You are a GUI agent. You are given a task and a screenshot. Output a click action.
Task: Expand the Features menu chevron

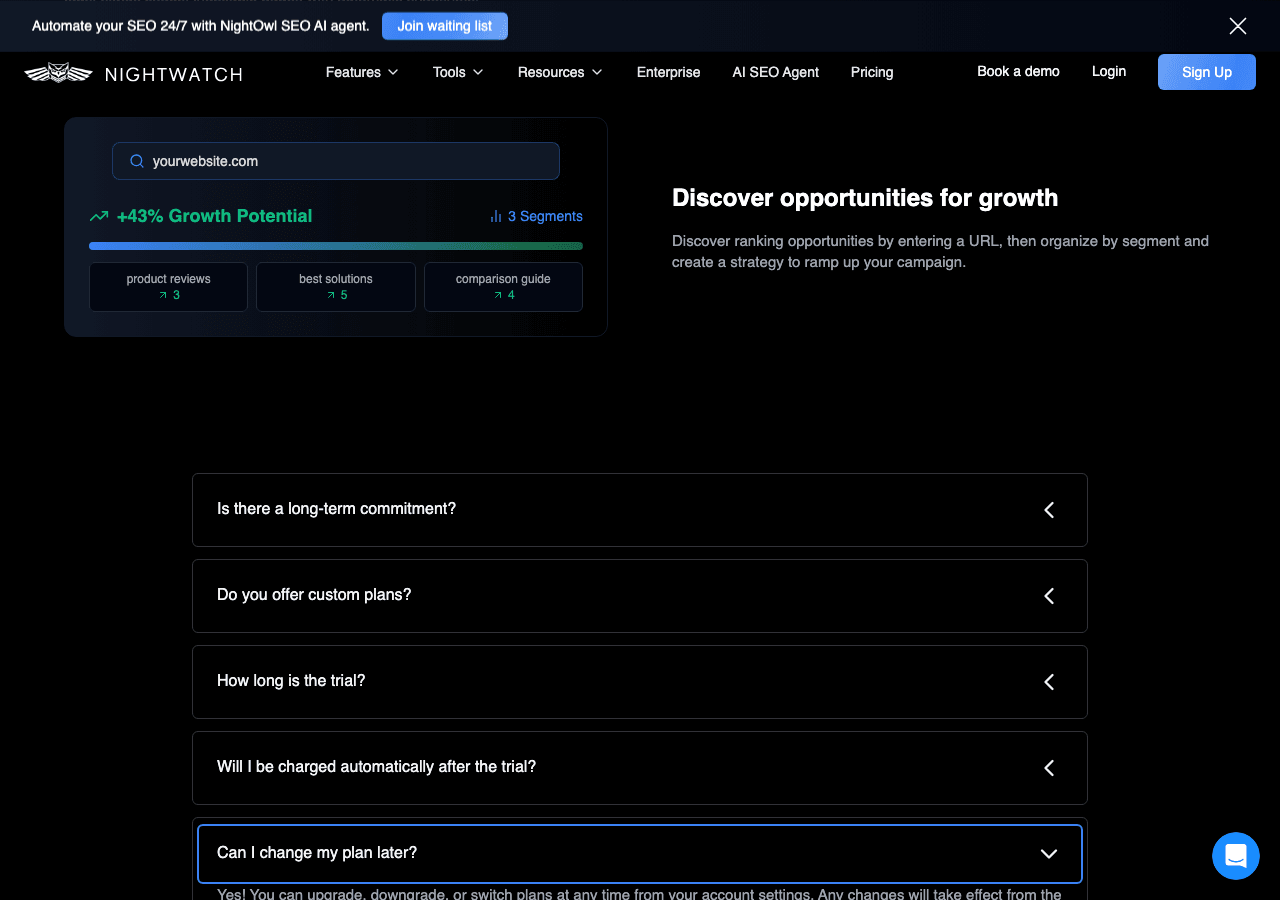point(393,72)
